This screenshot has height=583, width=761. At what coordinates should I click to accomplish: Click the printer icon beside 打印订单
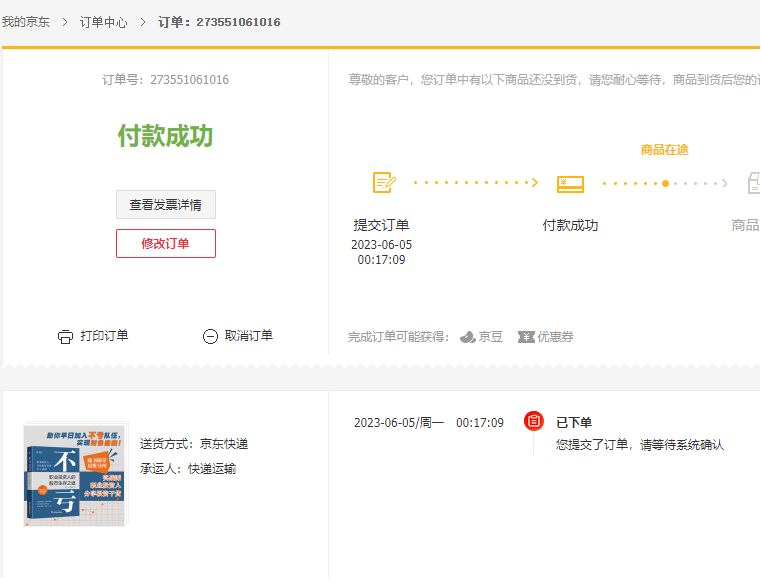tap(65, 337)
